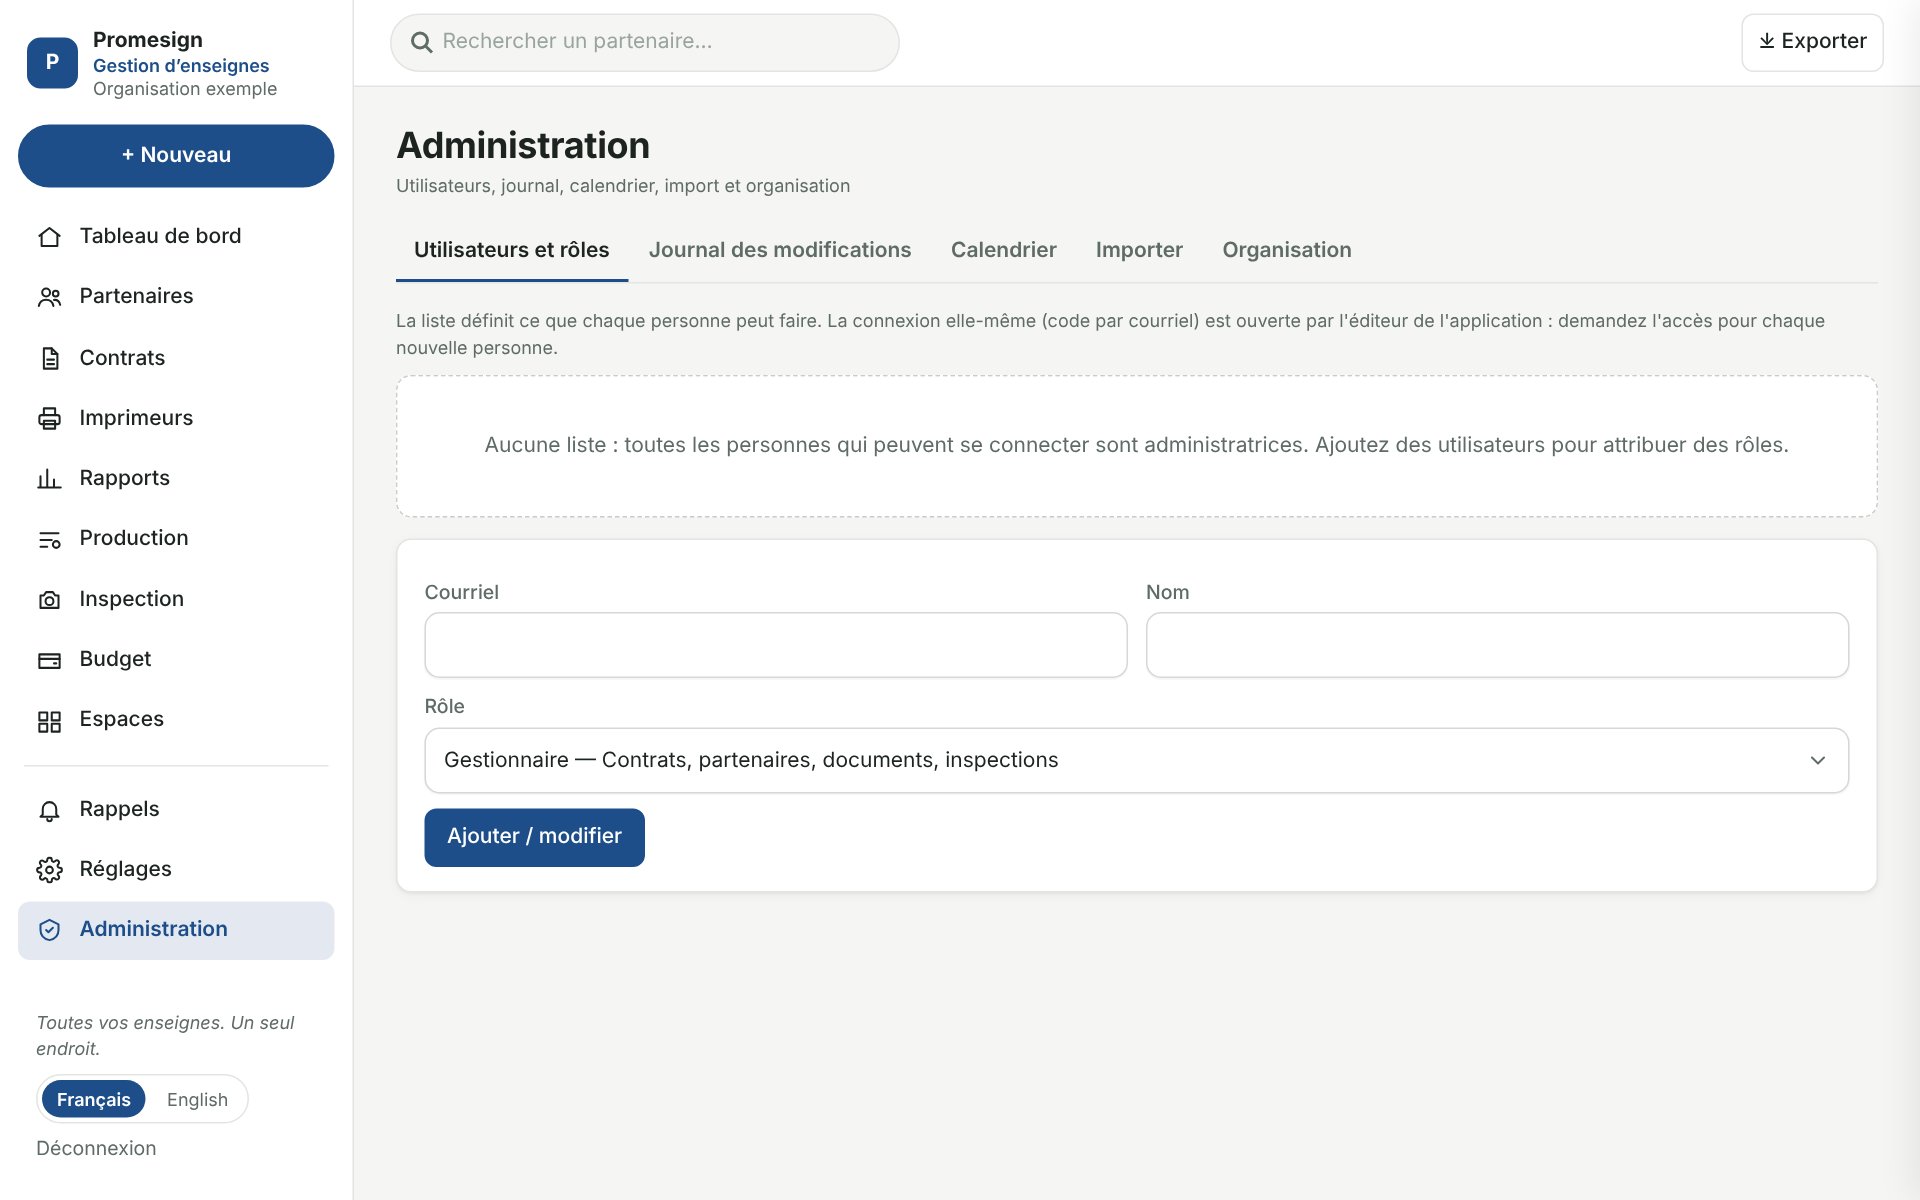The width and height of the screenshot is (1920, 1200).
Task: Select Utilisateurs et rôles tab
Action: [511, 250]
